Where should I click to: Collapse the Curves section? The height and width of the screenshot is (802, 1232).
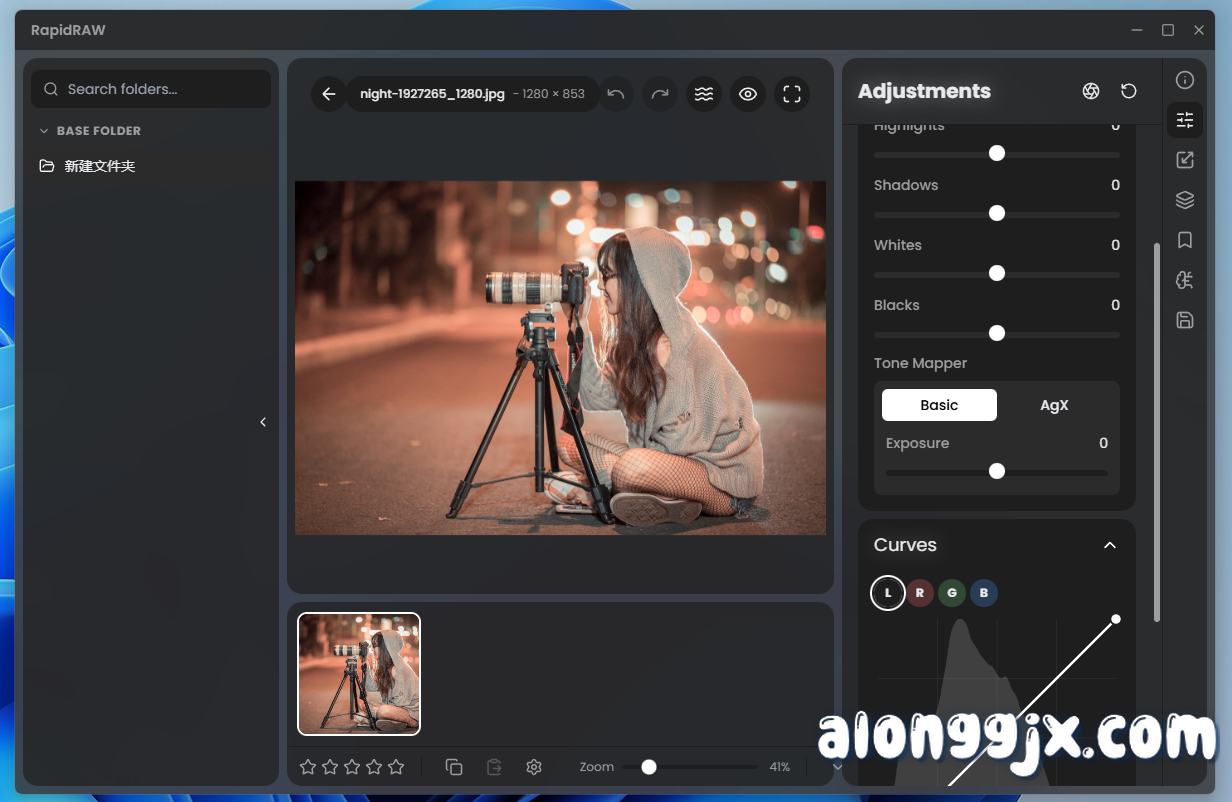[x=1109, y=545]
